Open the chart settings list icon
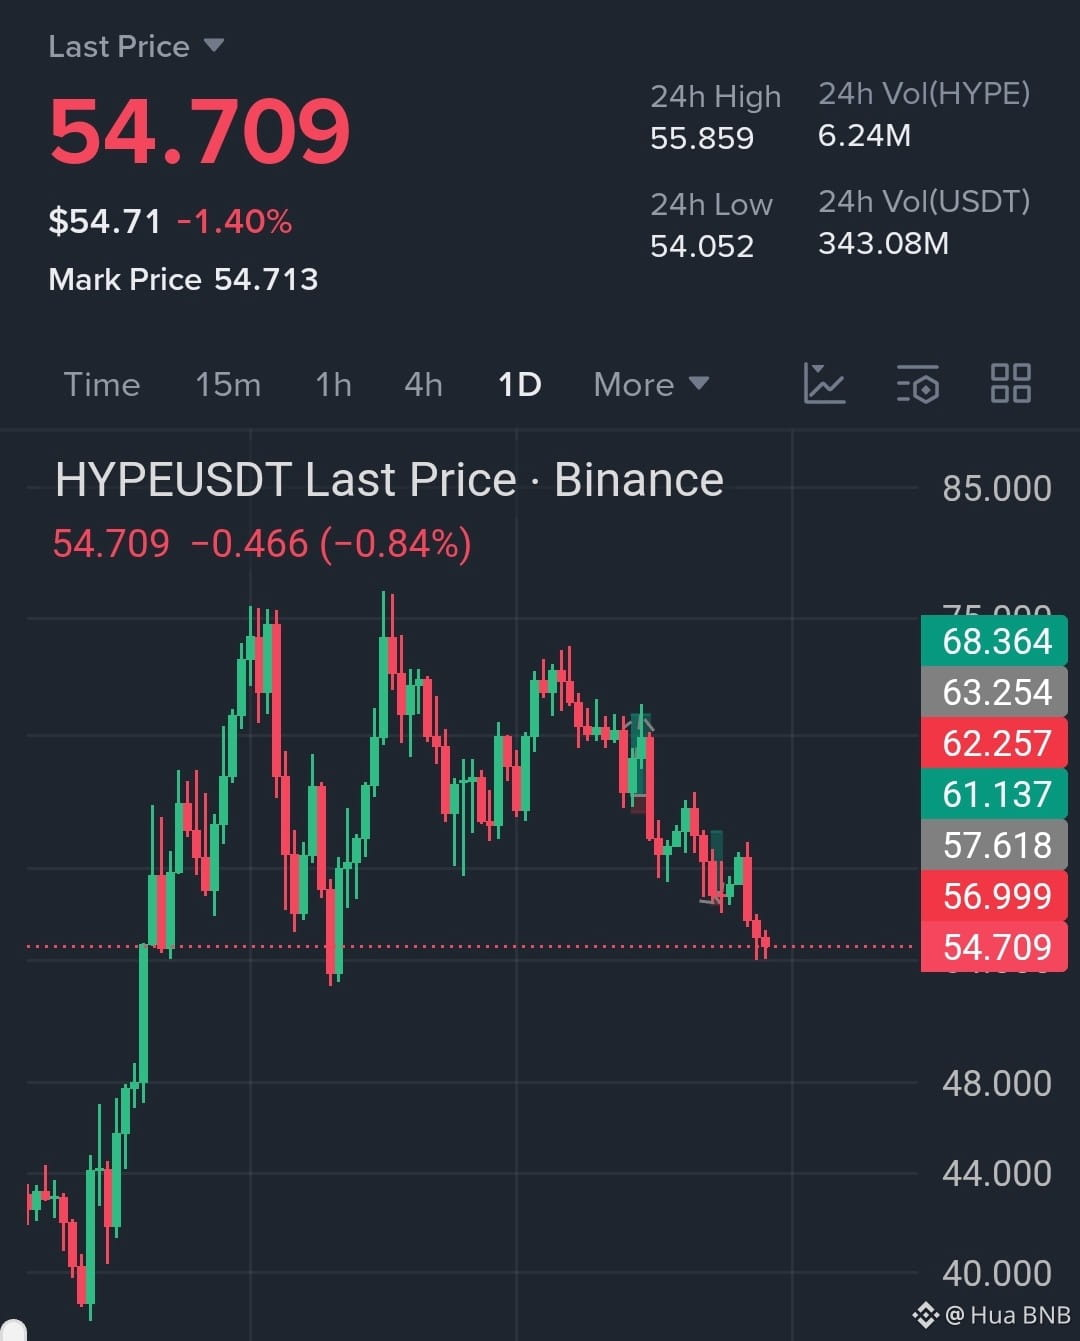This screenshot has height=1341, width=1080. point(917,384)
